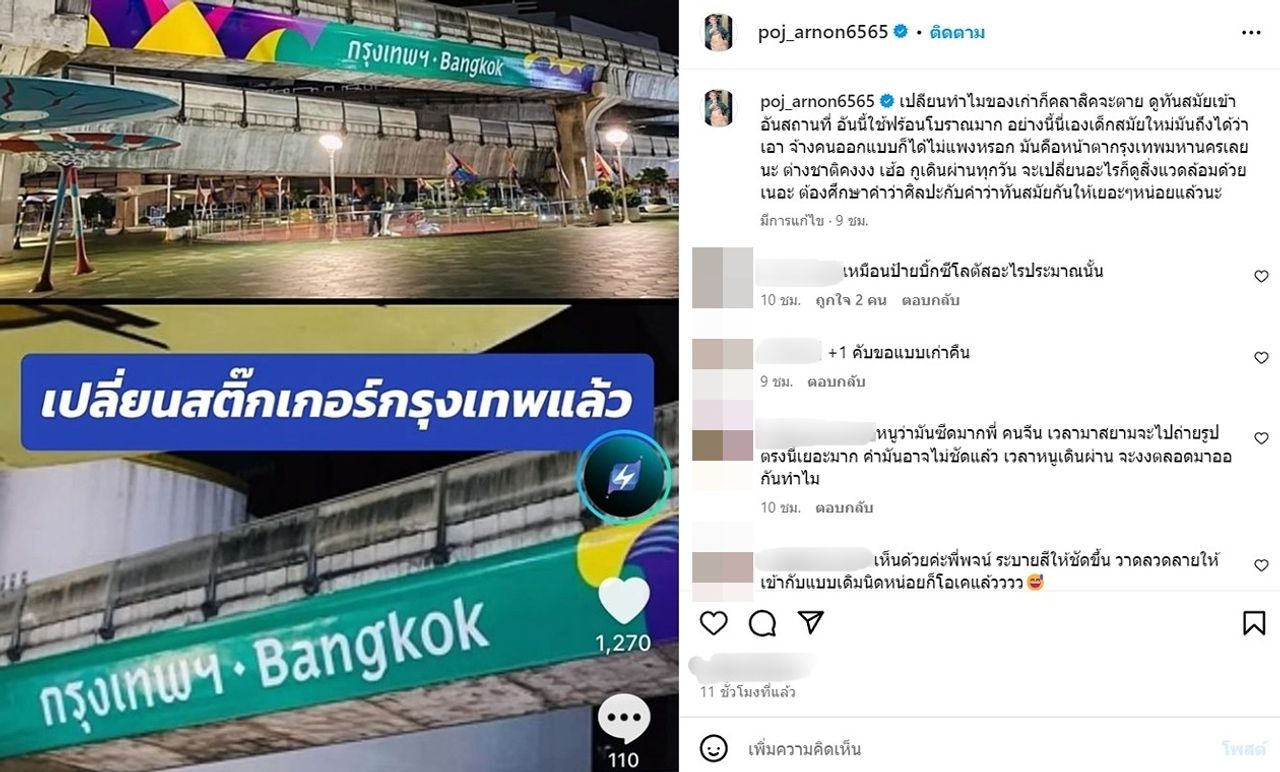
Task: Like the comment starting with เห็นด้วยค่ะพี่พจน์
Action: [1261, 566]
